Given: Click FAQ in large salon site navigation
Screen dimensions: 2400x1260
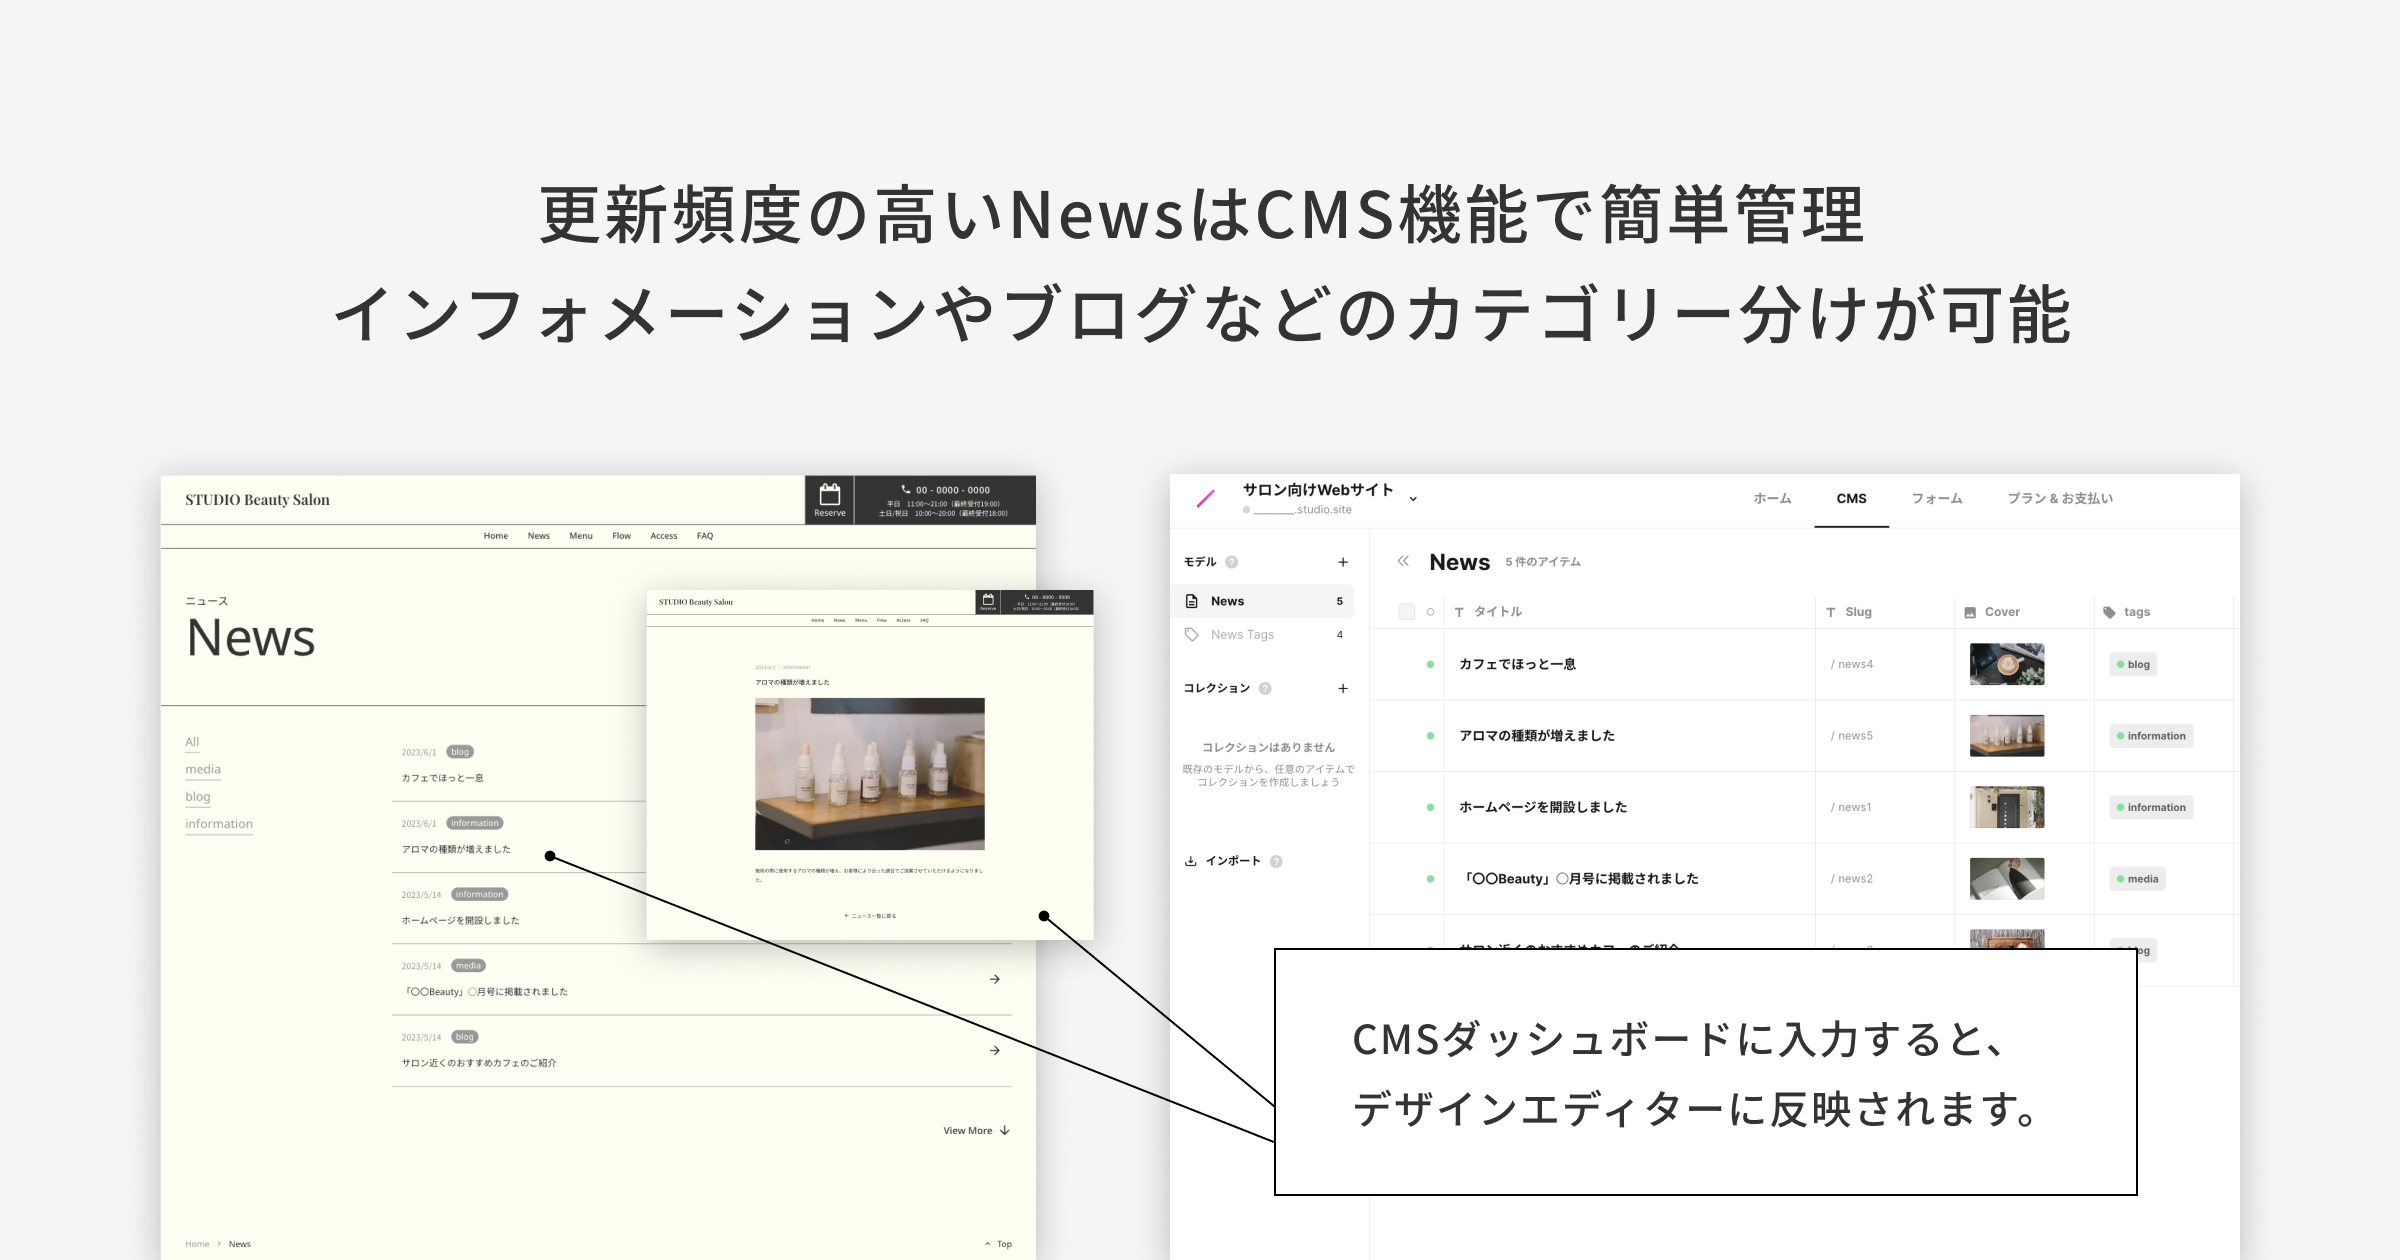Looking at the screenshot, I should tap(705, 536).
